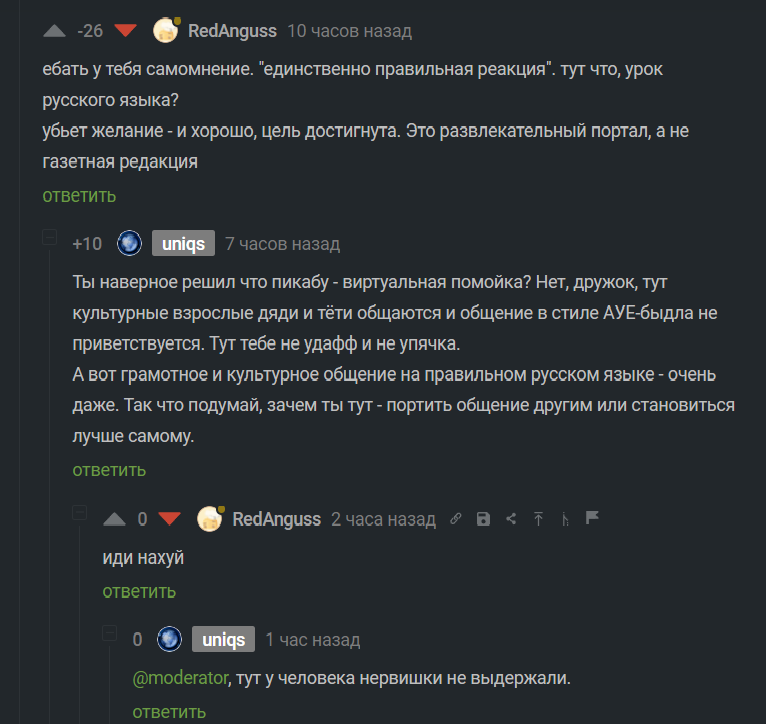Save the "иди нахуй" comment
Viewport: 766px width, 724px height.
[484, 519]
